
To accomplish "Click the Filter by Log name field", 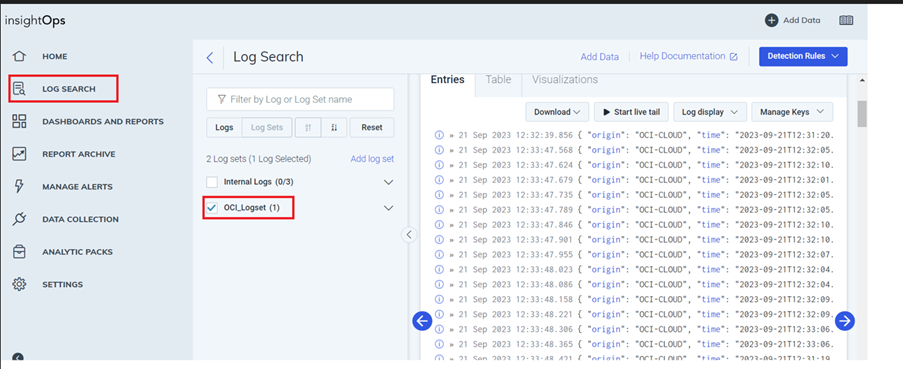I will pos(300,99).
